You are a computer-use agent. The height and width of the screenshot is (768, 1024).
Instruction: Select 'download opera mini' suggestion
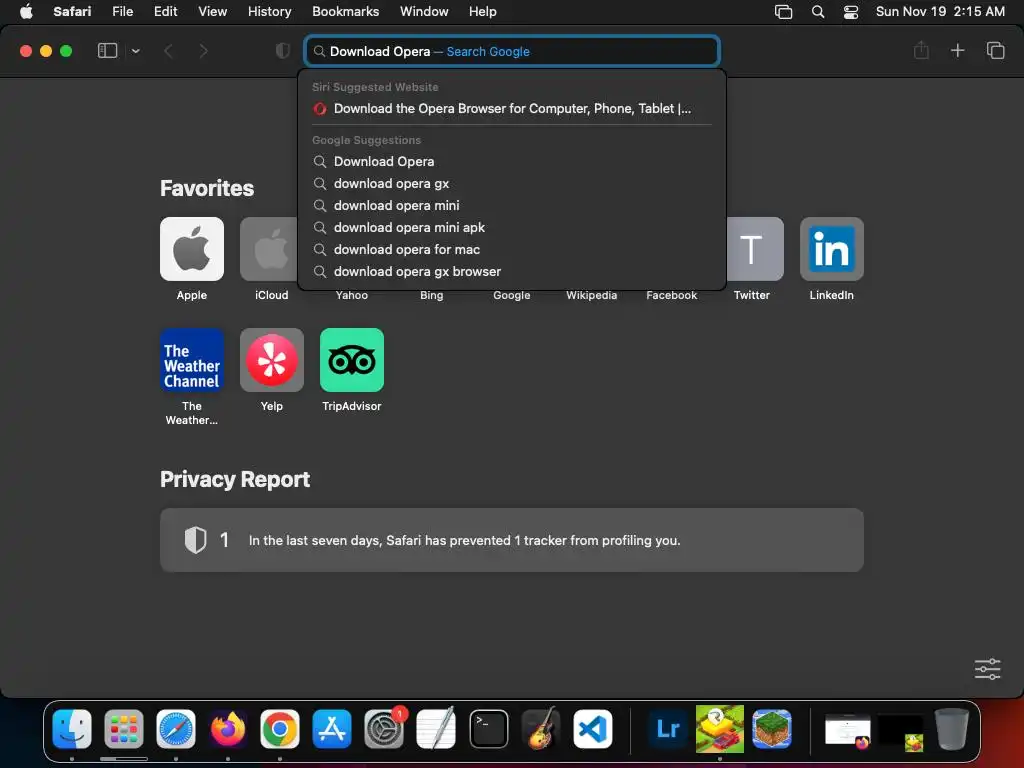point(512,205)
